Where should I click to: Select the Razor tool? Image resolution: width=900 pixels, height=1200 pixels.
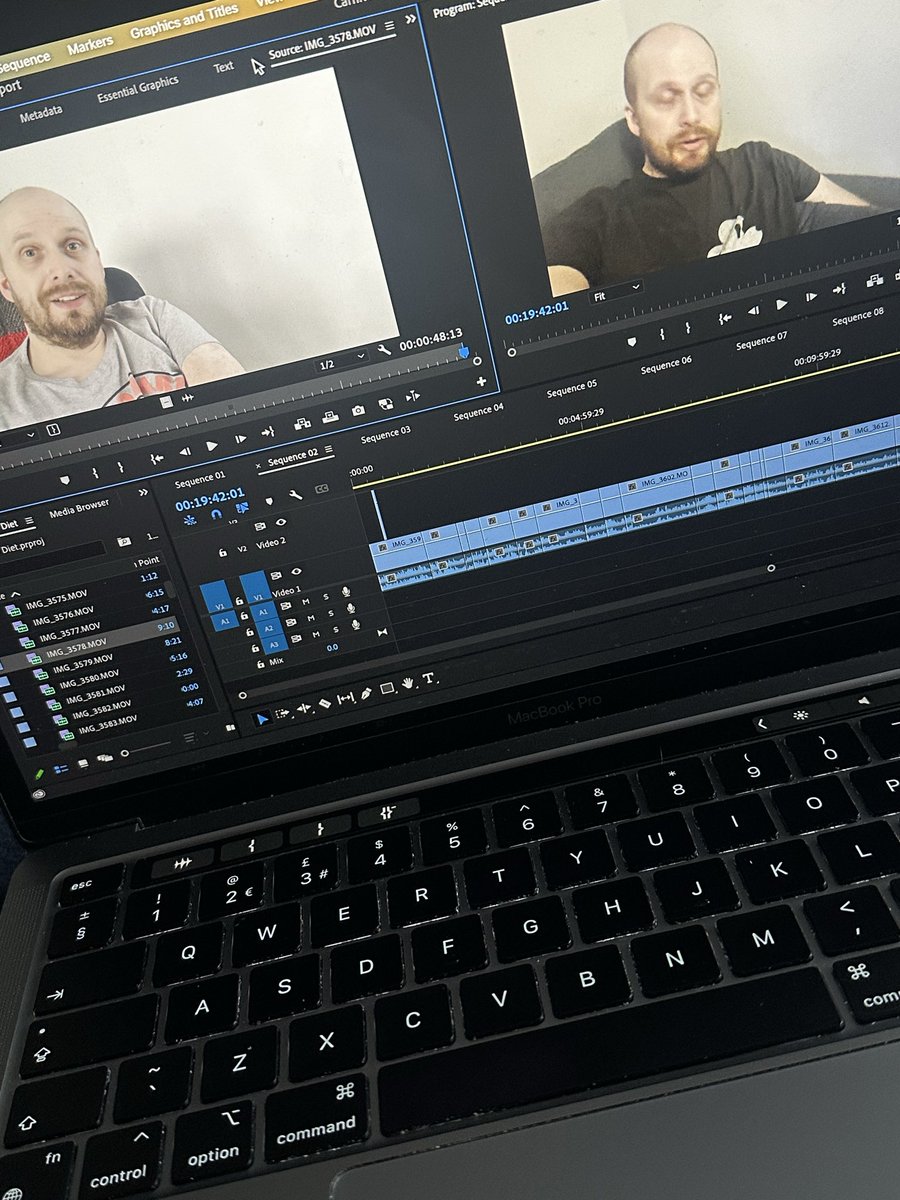click(x=324, y=703)
